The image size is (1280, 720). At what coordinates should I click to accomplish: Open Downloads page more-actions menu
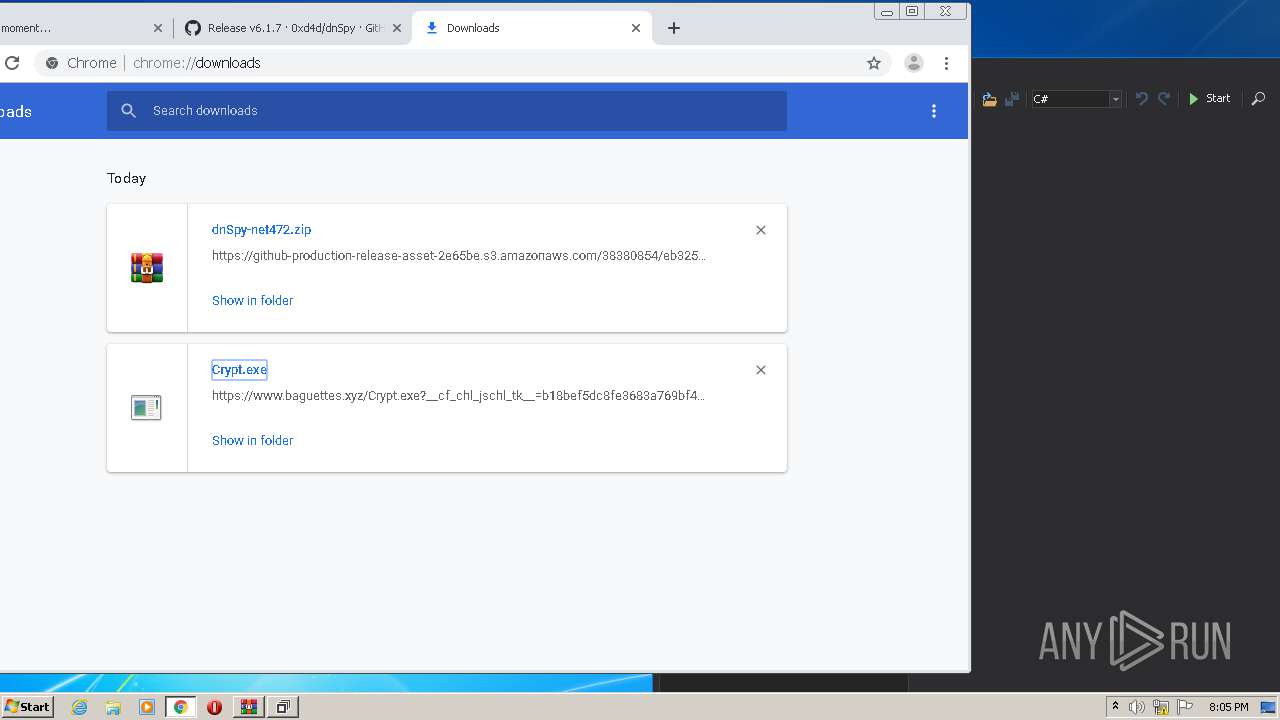(934, 111)
